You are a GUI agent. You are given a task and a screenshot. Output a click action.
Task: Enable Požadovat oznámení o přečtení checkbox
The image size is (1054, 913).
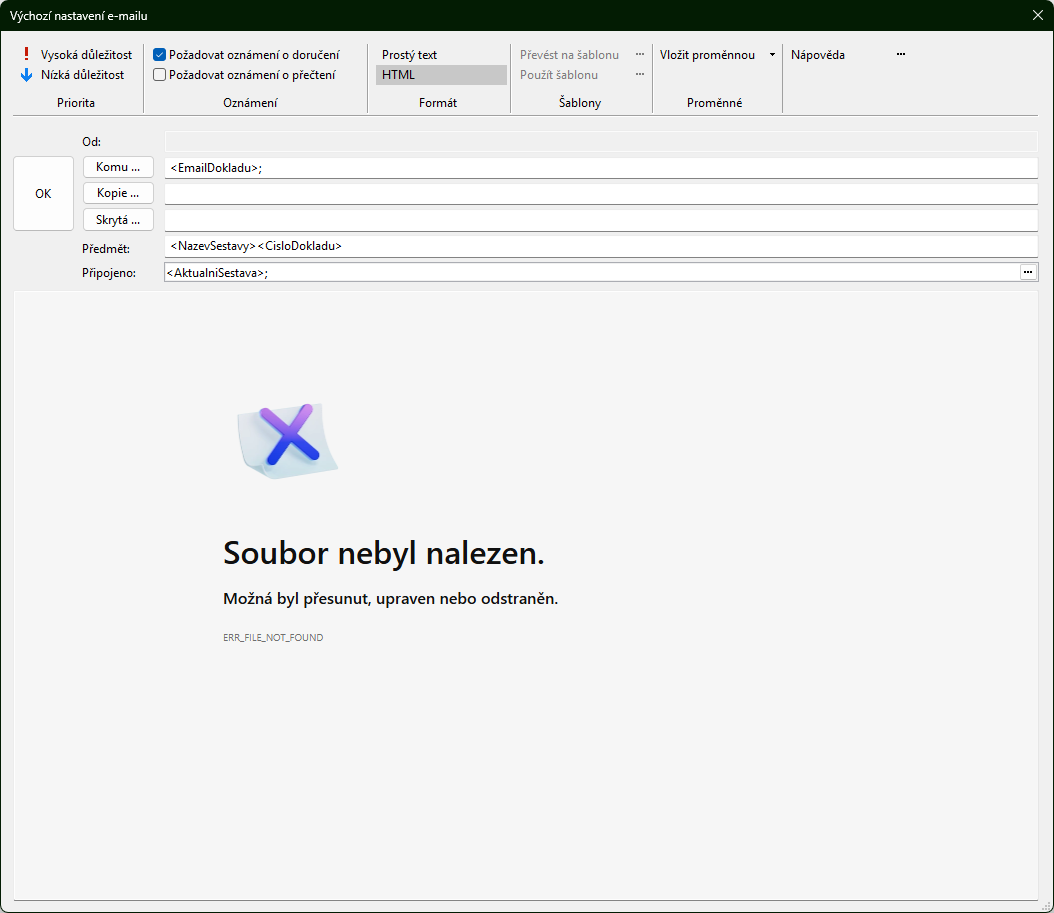(159, 74)
